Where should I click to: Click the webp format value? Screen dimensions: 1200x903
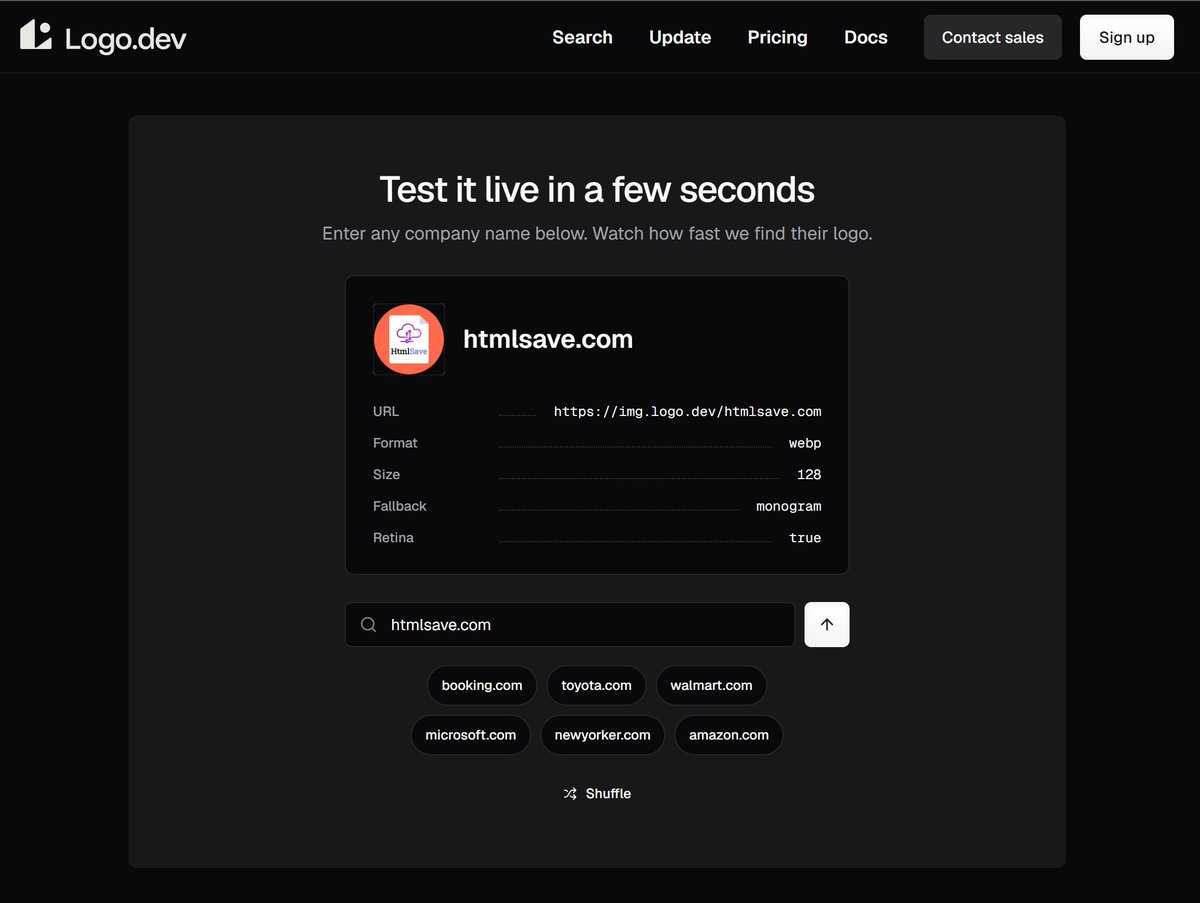pyautogui.click(x=805, y=443)
